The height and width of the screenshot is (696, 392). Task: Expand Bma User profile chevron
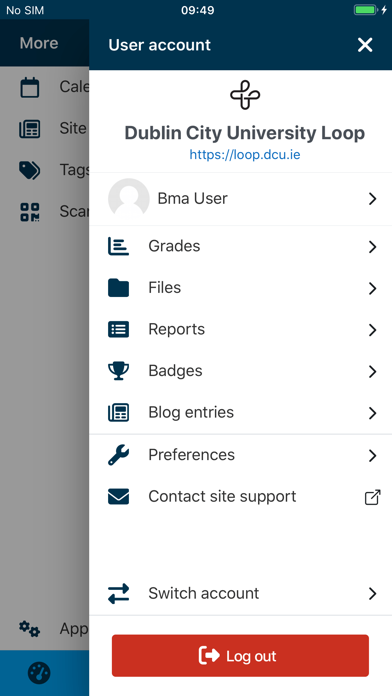[372, 199]
